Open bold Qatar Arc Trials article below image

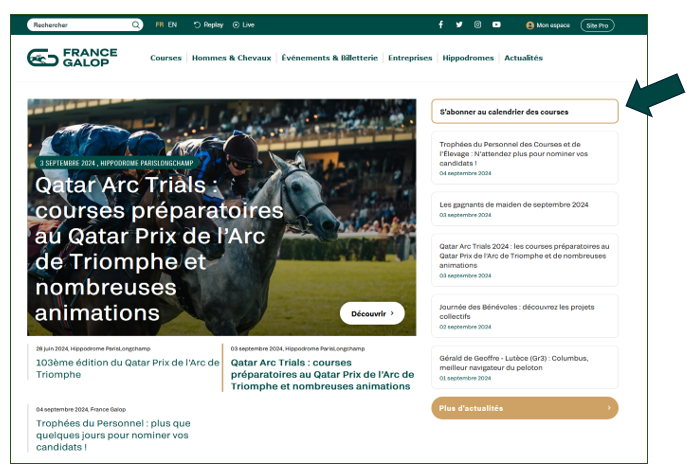click(x=322, y=374)
